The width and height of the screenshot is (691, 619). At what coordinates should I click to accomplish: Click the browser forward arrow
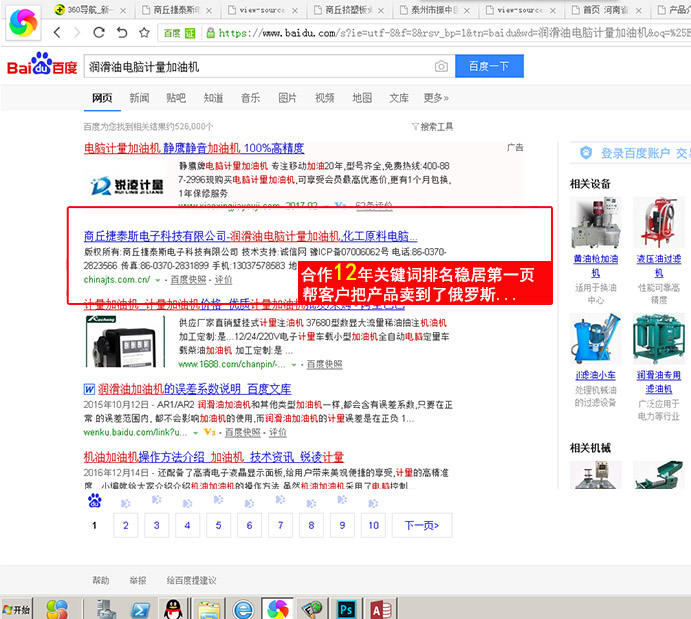(x=77, y=32)
